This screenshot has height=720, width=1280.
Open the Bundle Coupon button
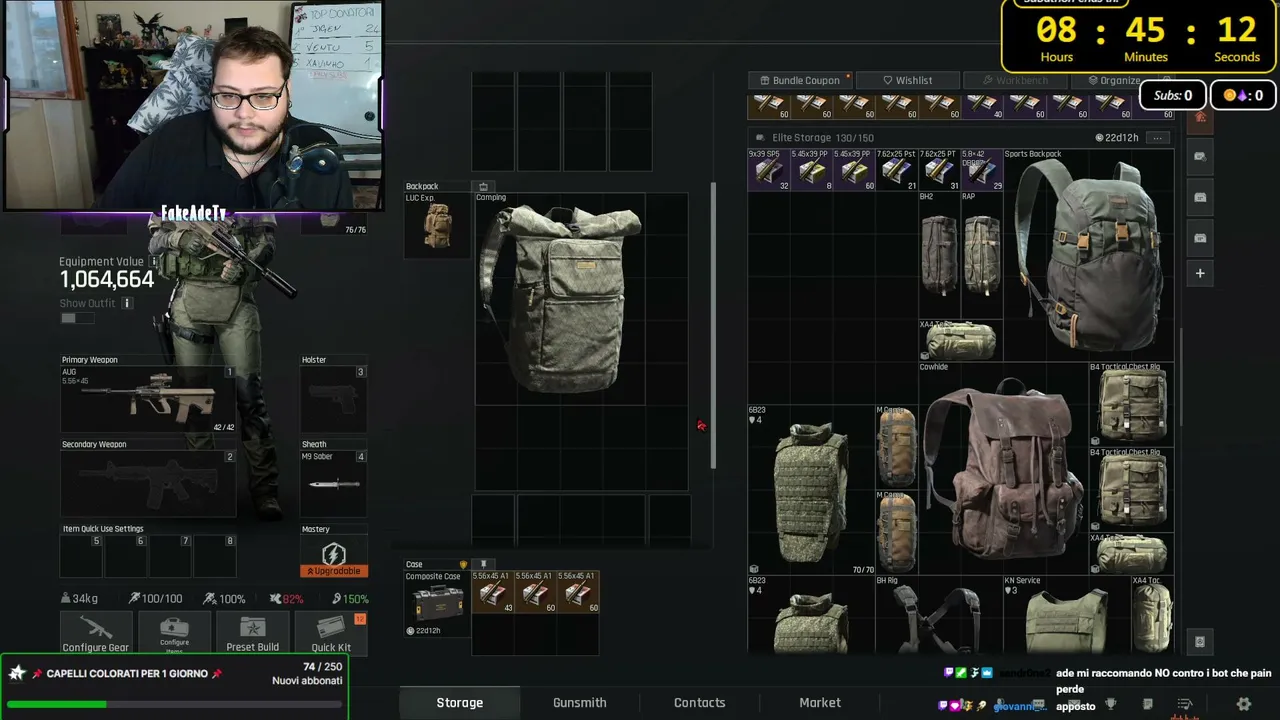pyautogui.click(x=801, y=80)
